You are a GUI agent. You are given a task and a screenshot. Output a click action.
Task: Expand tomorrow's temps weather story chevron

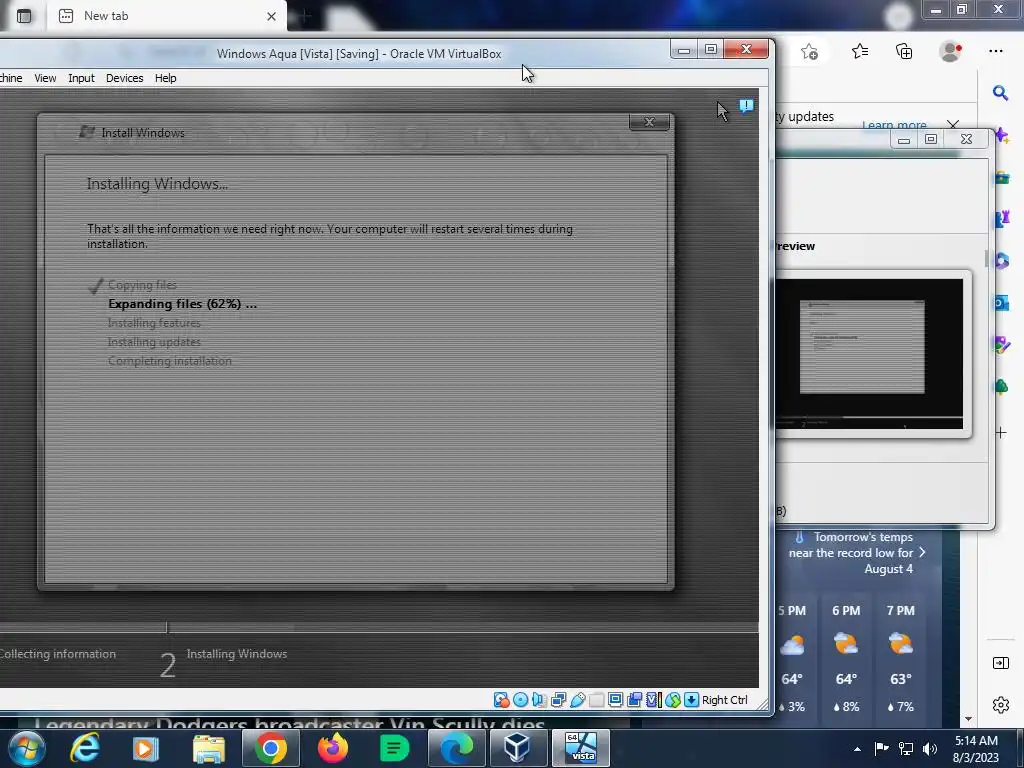[922, 552]
